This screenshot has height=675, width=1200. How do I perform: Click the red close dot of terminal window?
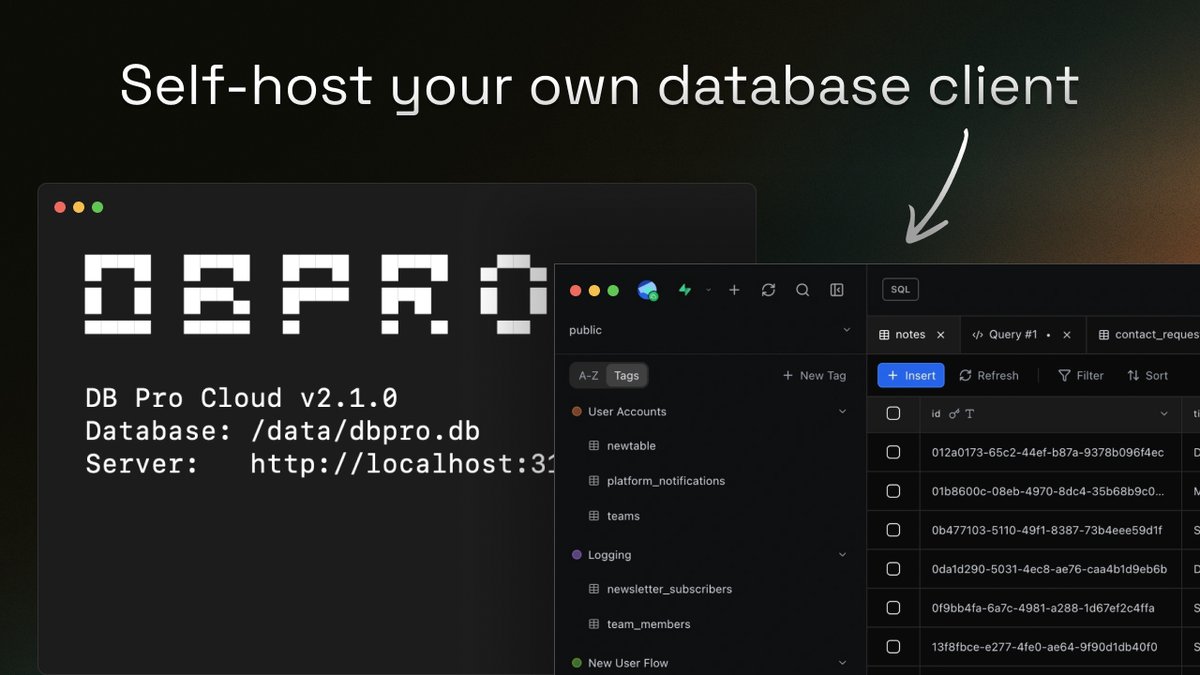coord(60,207)
